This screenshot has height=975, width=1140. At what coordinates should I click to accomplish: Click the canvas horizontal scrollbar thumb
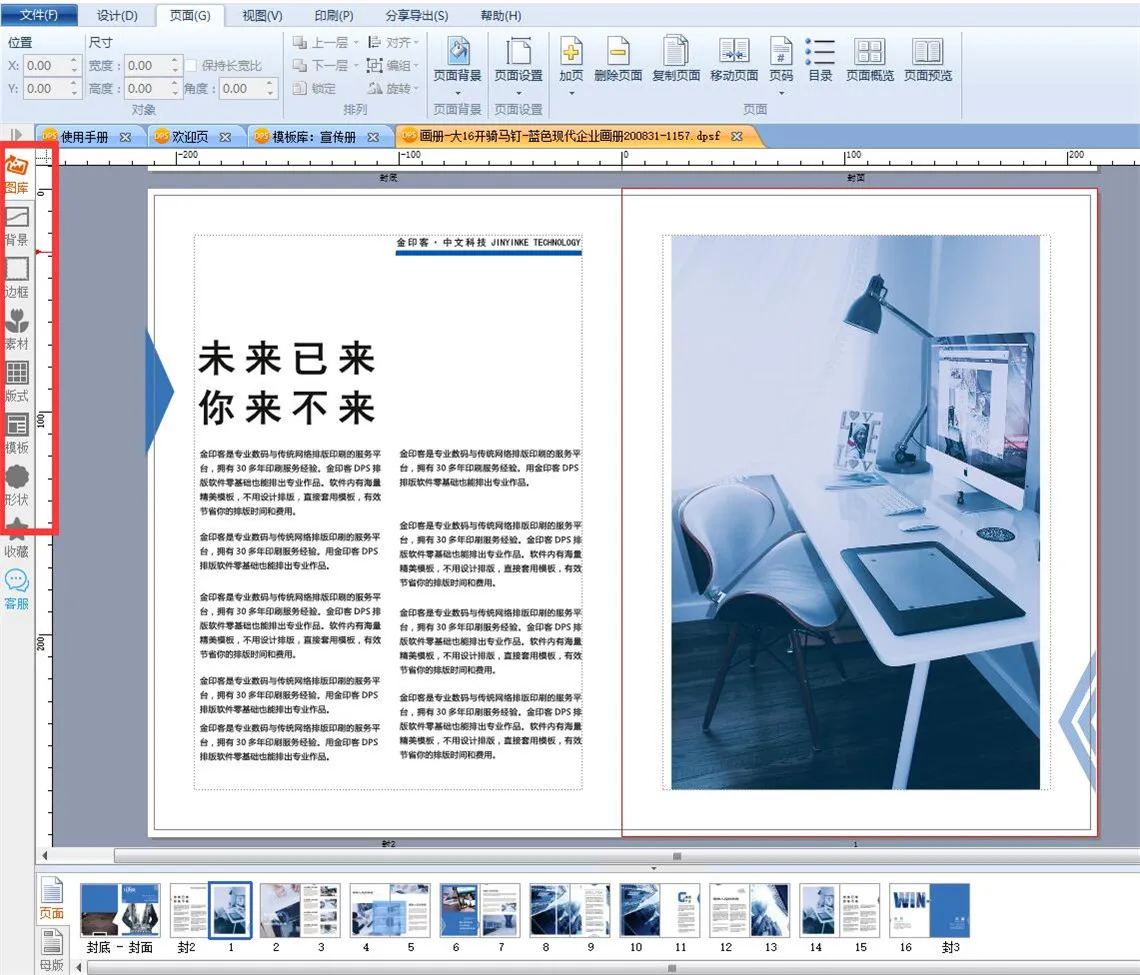(x=625, y=856)
